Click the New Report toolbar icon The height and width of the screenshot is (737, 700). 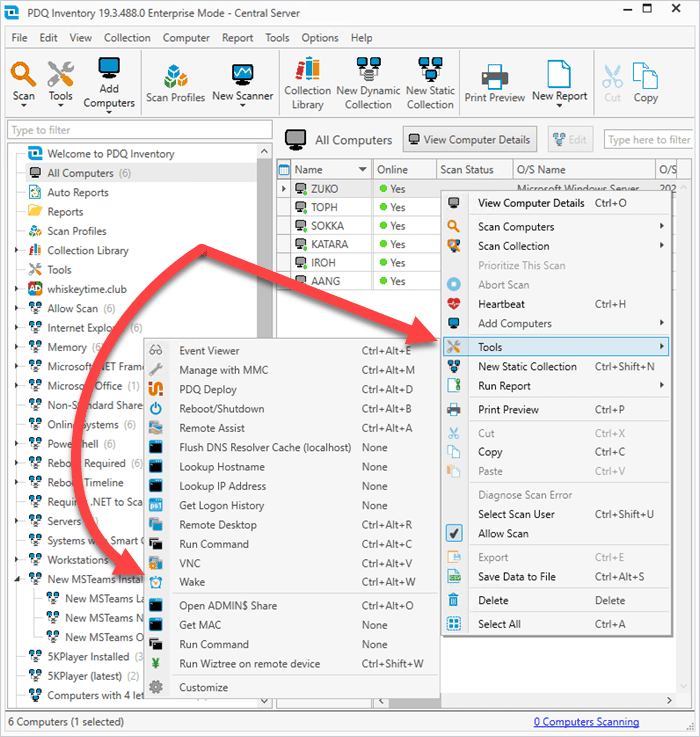coord(559,74)
